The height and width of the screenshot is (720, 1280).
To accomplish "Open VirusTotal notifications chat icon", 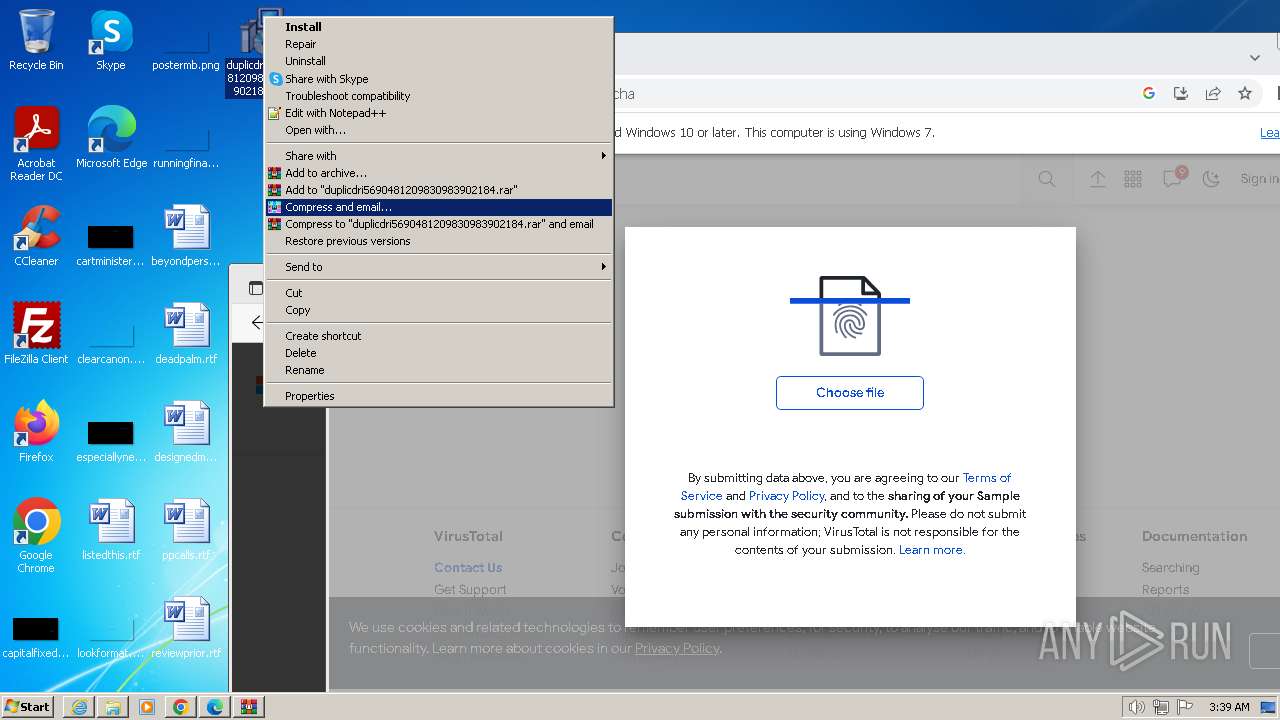I will coord(1172,178).
